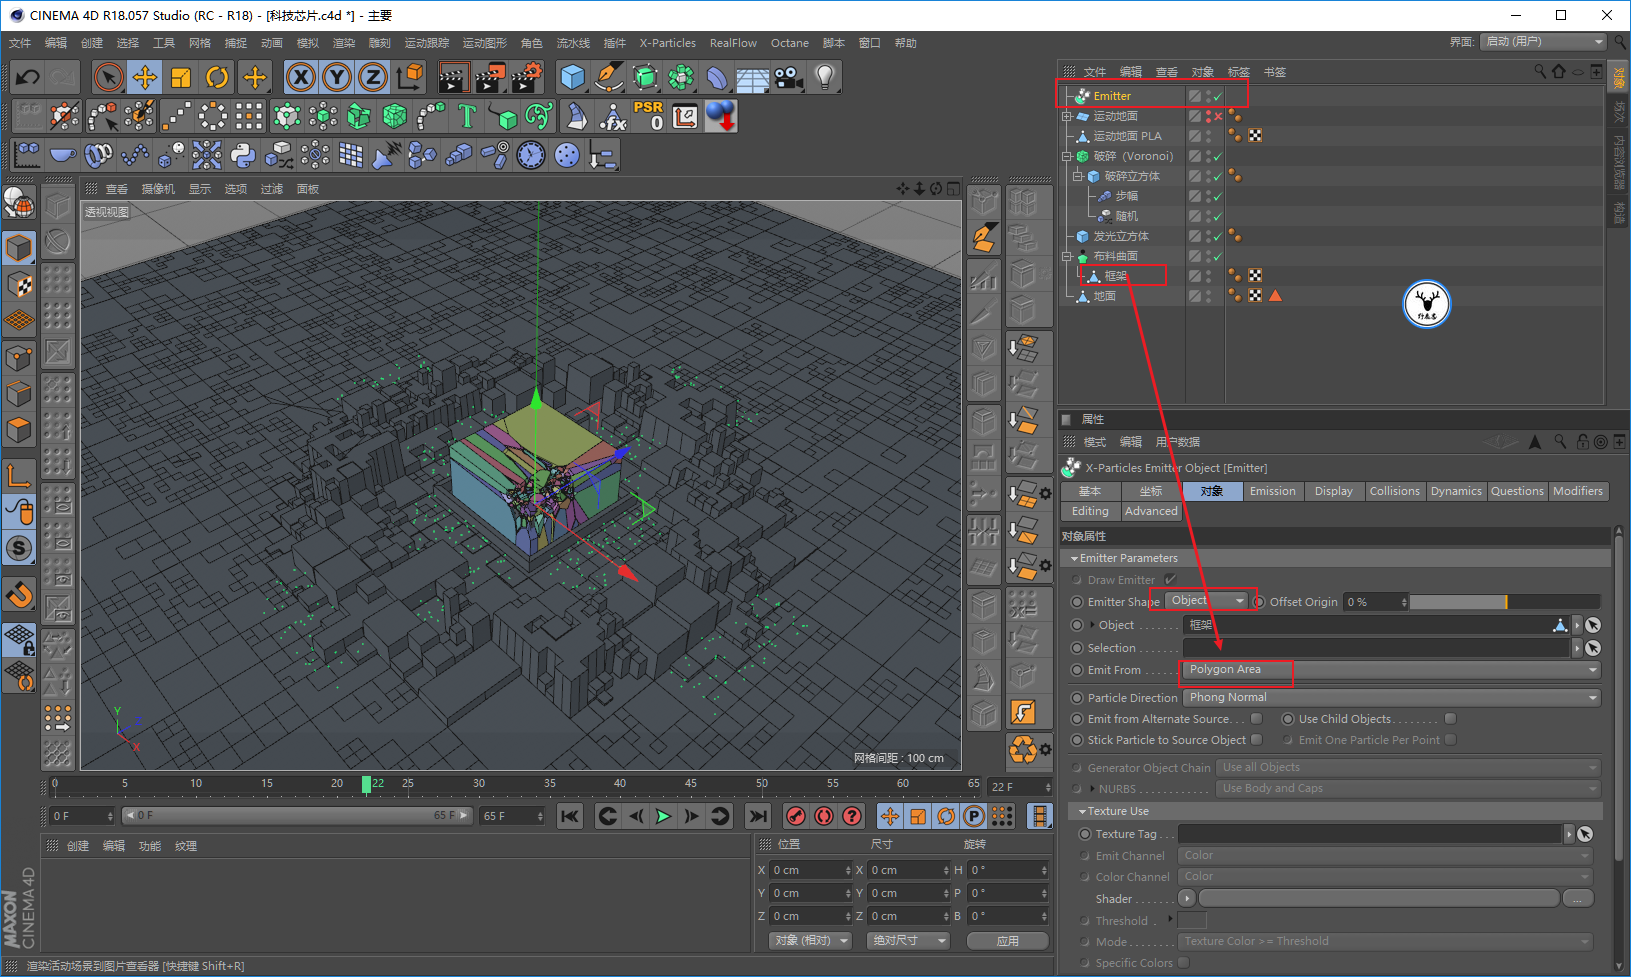The image size is (1631, 977).
Task: Click the orange magnet icon in left toolbar
Action: 19,595
